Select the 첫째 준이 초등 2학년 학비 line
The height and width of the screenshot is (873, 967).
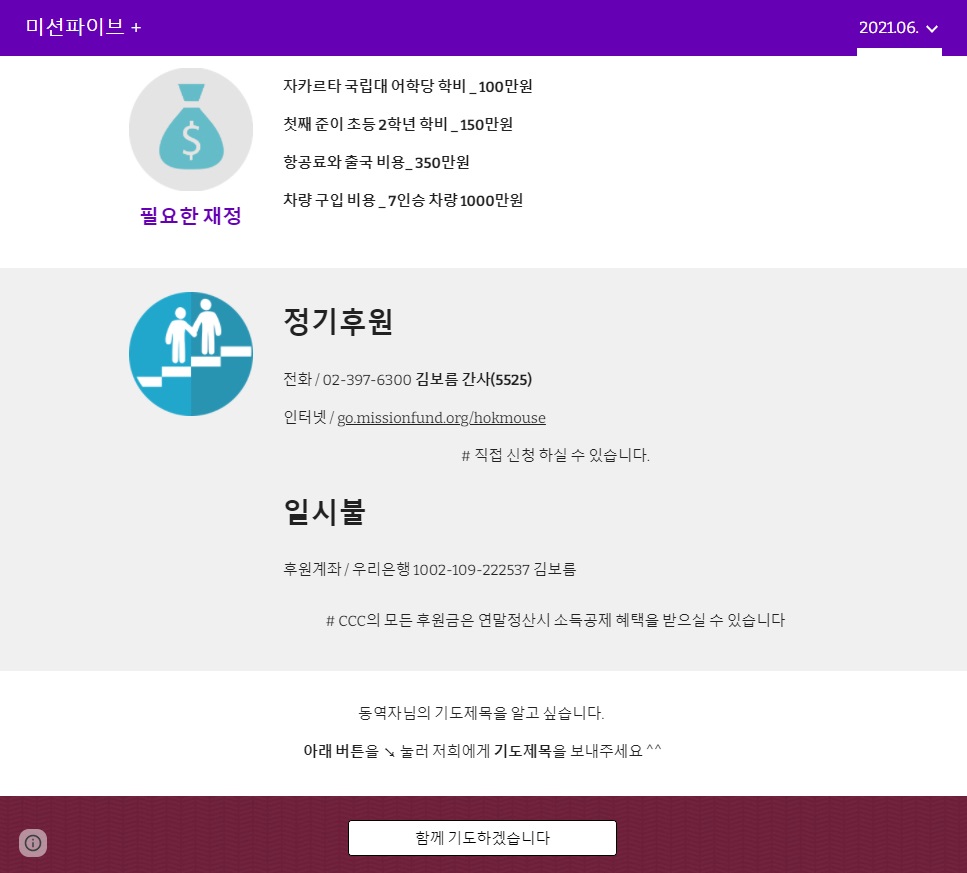click(398, 125)
